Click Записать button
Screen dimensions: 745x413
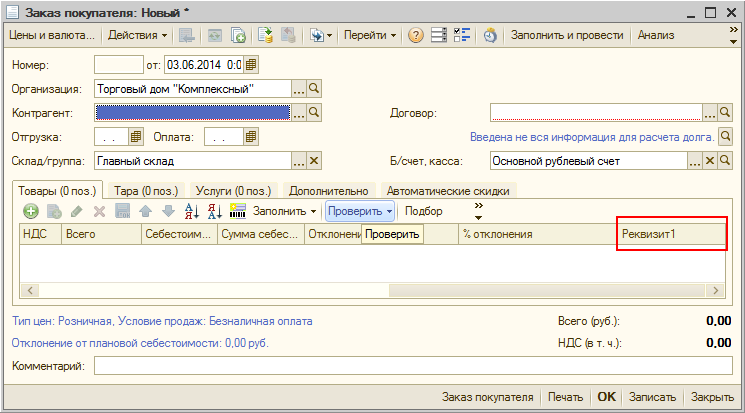coord(652,397)
